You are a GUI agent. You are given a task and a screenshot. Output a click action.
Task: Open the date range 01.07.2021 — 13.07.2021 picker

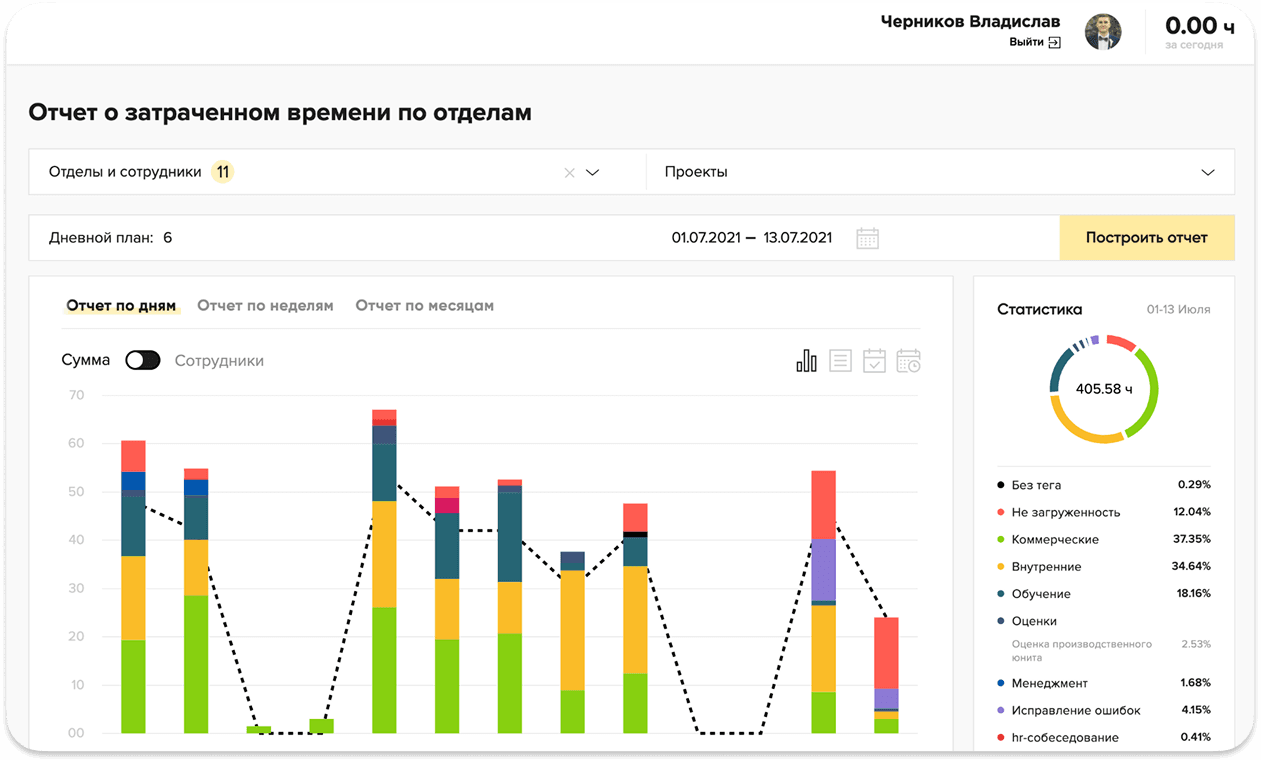[x=751, y=238]
